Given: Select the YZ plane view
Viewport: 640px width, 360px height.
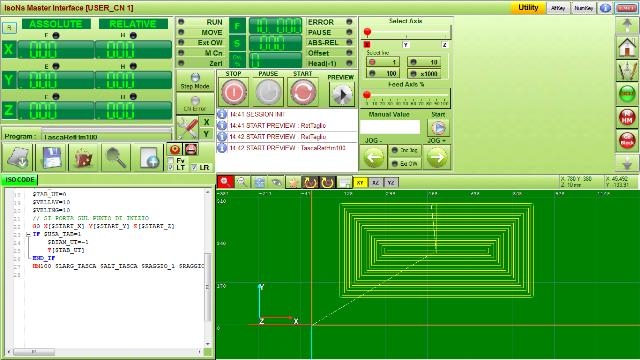Looking at the screenshot, I should (x=391, y=182).
